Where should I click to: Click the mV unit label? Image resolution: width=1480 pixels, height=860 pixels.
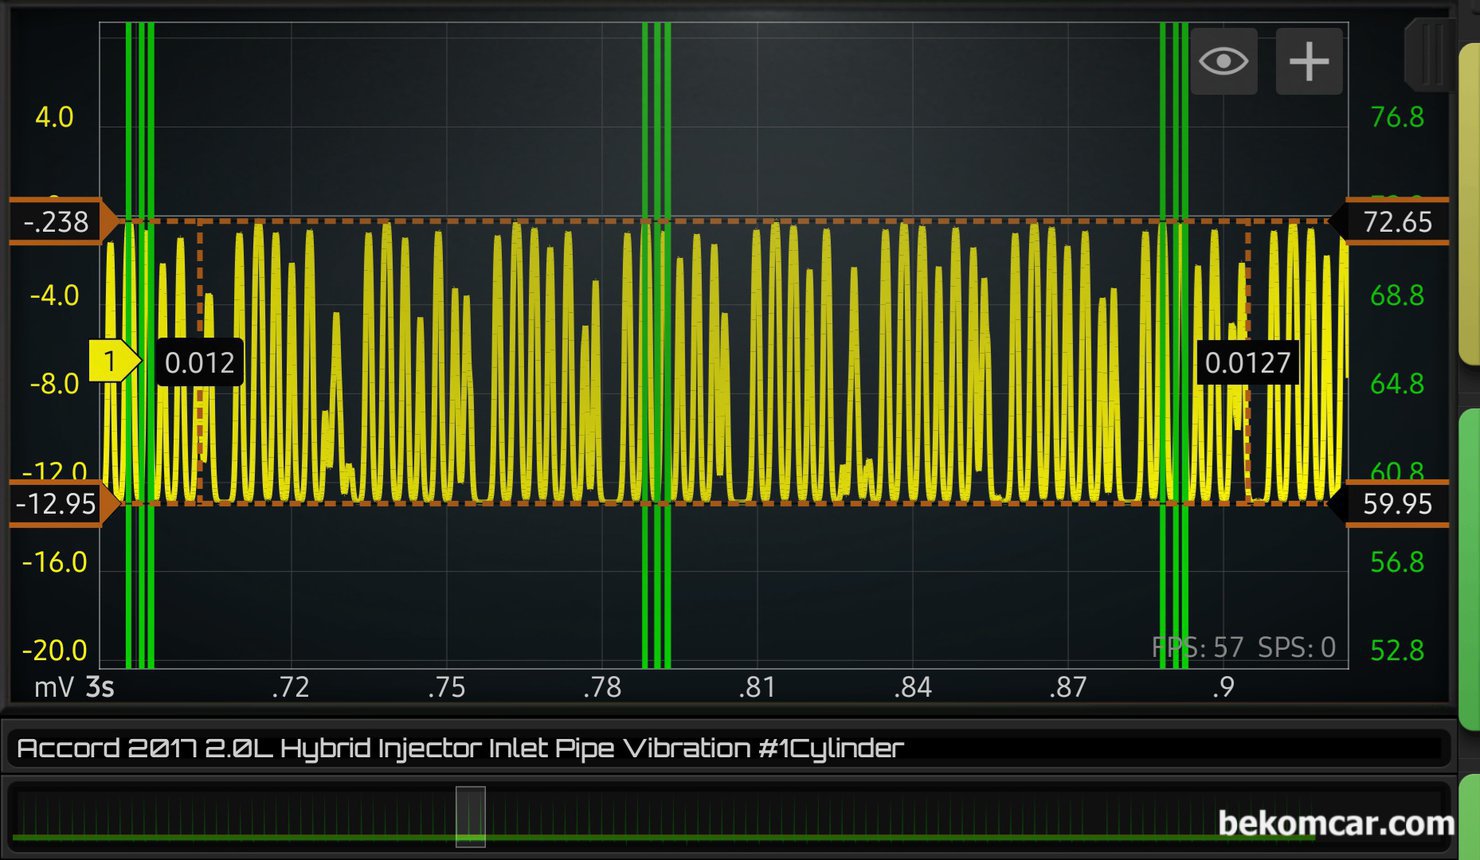pyautogui.click(x=54, y=688)
